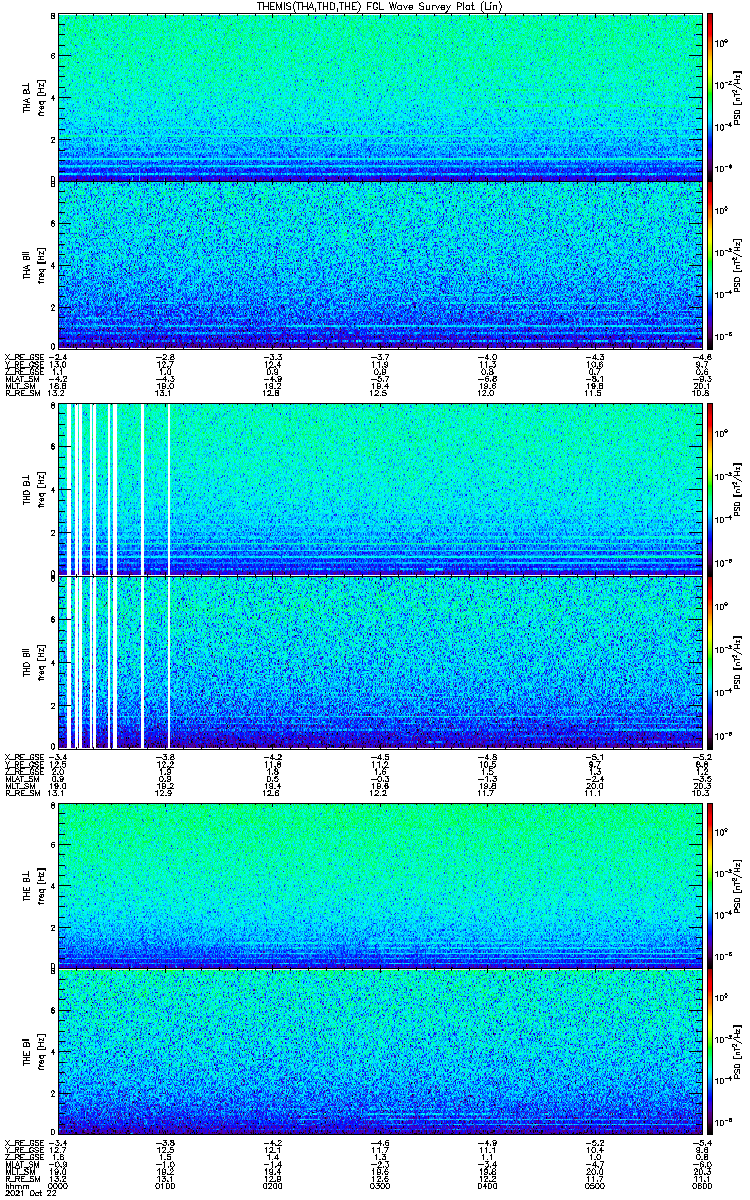750x1200 pixels.
Task: Select the THE B-perpendicular spectrogram panel
Action: (x=379, y=884)
